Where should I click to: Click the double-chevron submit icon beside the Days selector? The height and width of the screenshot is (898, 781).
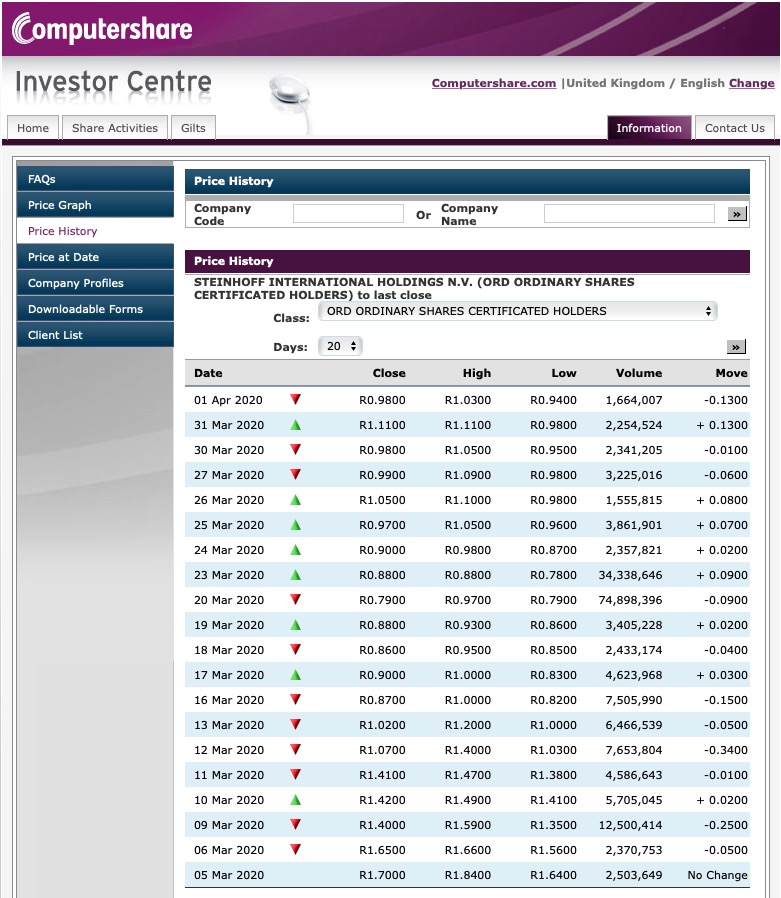[x=736, y=346]
